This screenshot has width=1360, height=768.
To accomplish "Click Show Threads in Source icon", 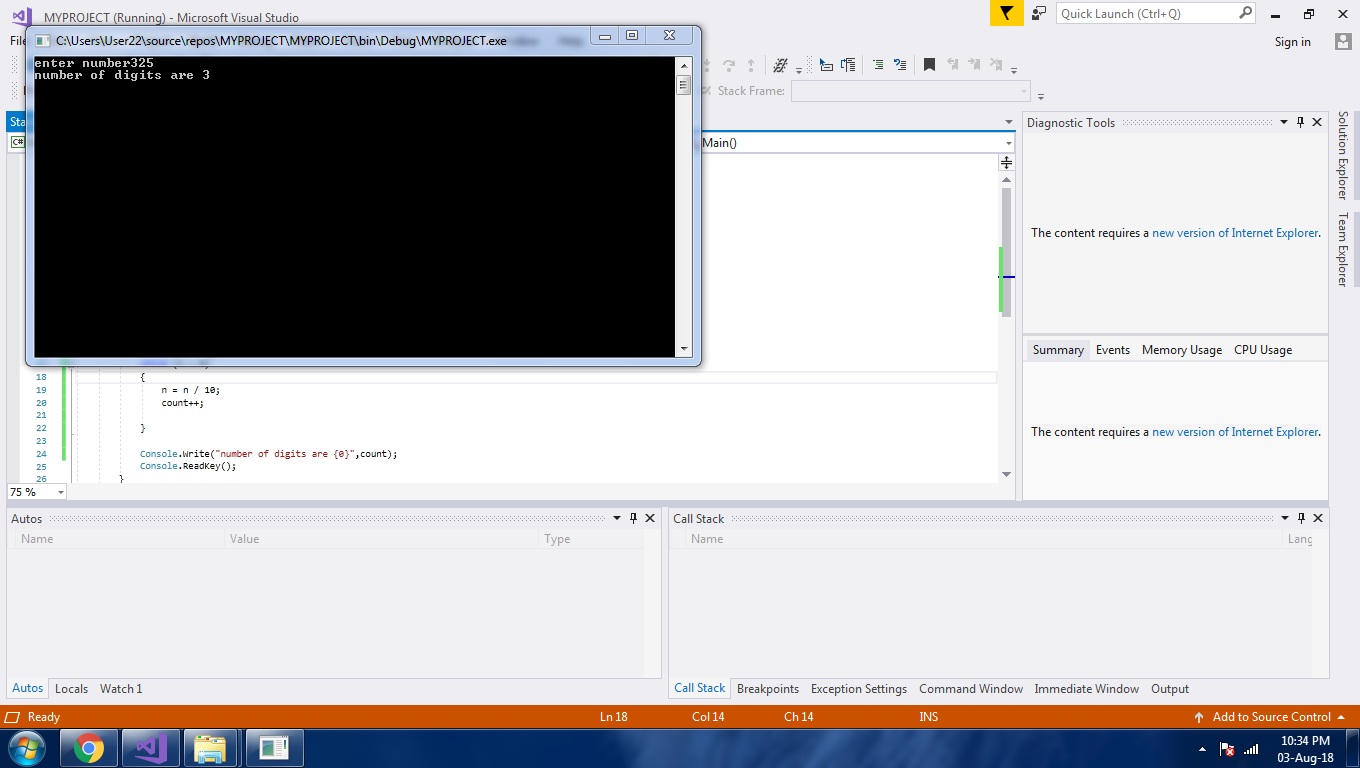I will [x=780, y=64].
